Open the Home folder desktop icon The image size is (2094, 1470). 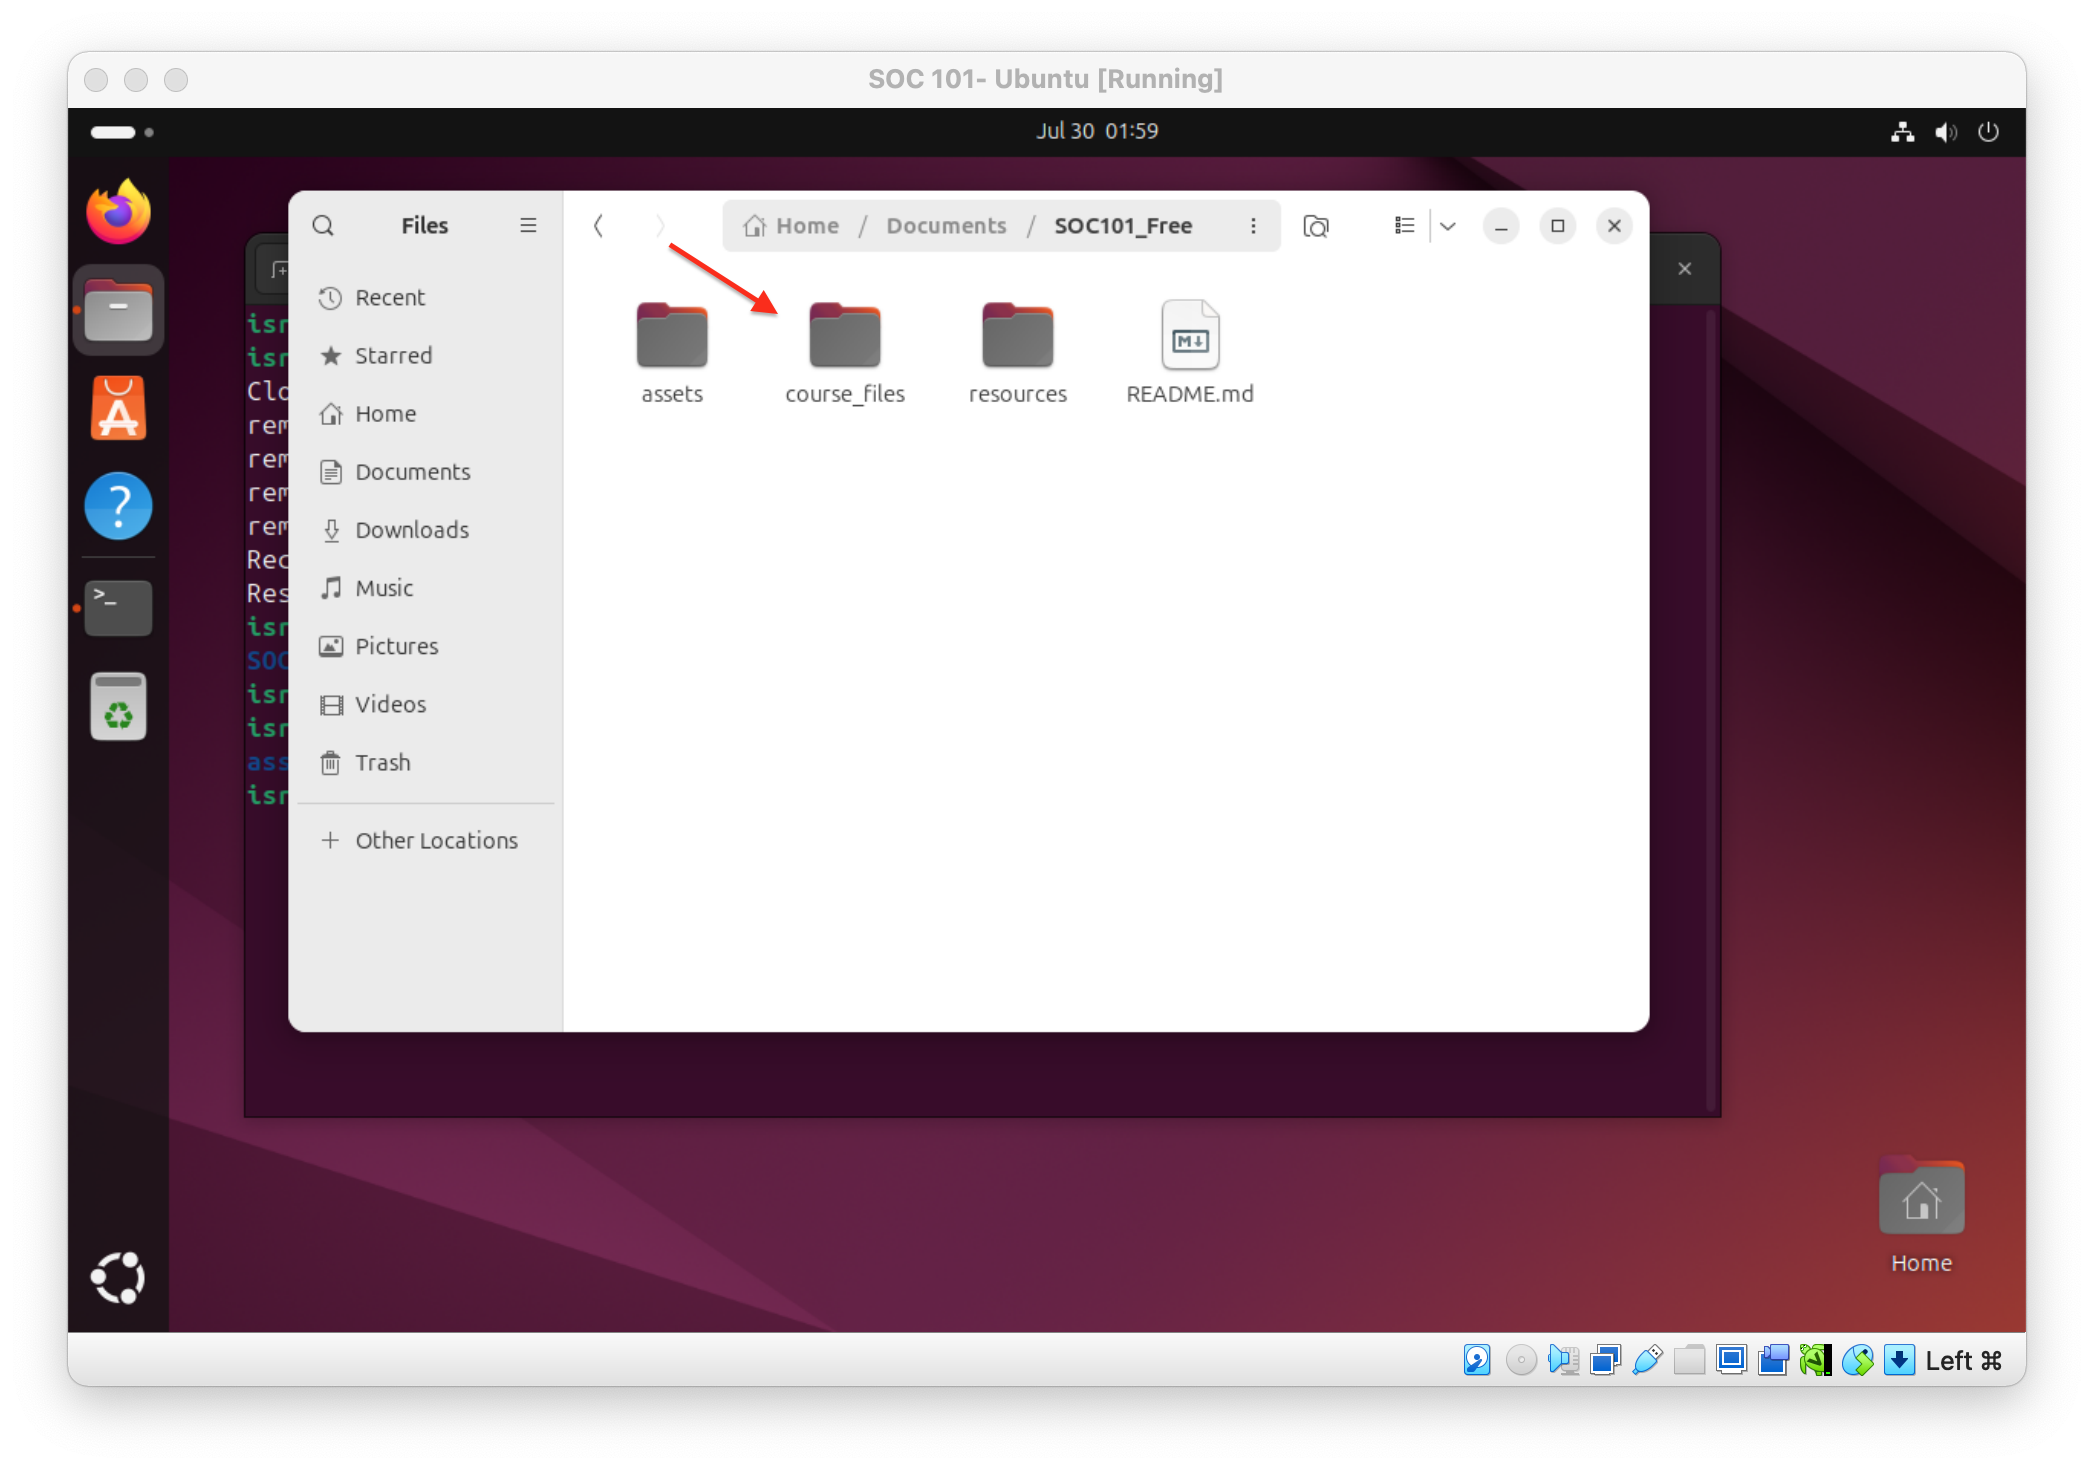click(x=1921, y=1216)
